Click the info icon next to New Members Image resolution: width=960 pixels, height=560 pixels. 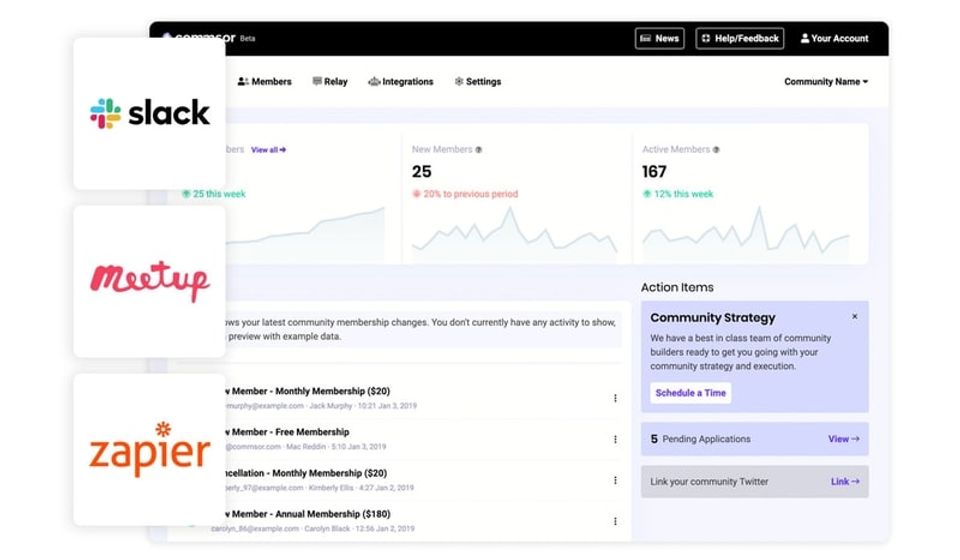coord(479,150)
